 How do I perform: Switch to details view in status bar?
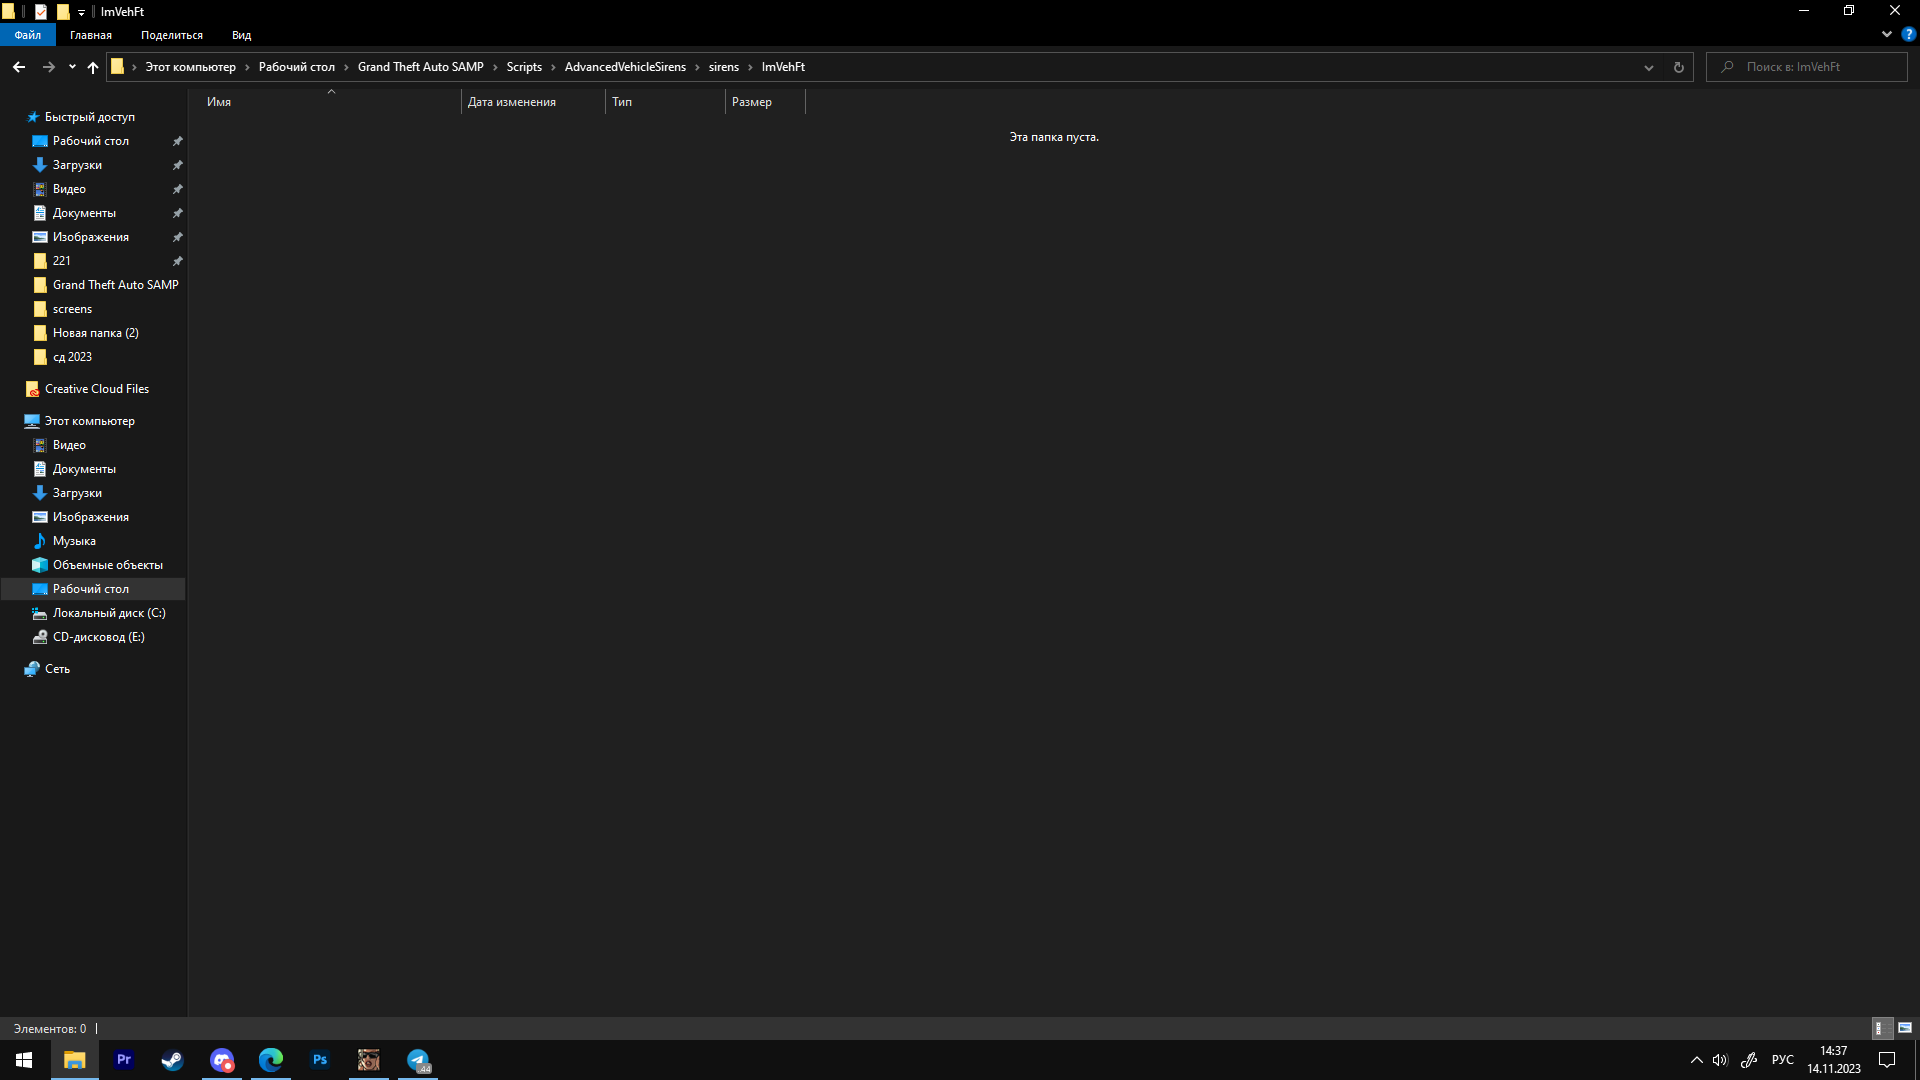pos(1879,1028)
